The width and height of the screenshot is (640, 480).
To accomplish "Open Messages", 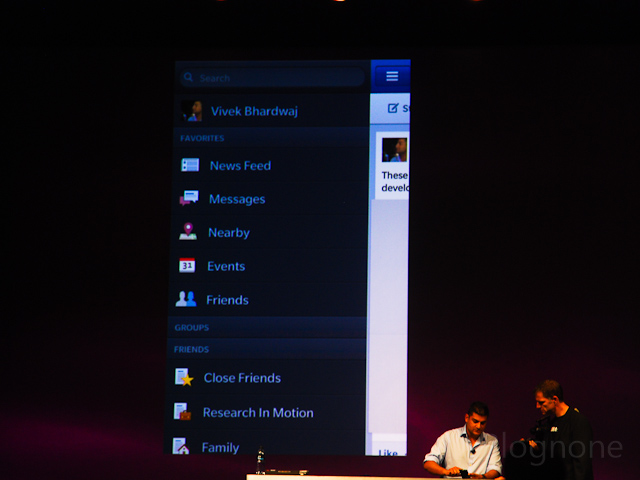I will tap(237, 199).
